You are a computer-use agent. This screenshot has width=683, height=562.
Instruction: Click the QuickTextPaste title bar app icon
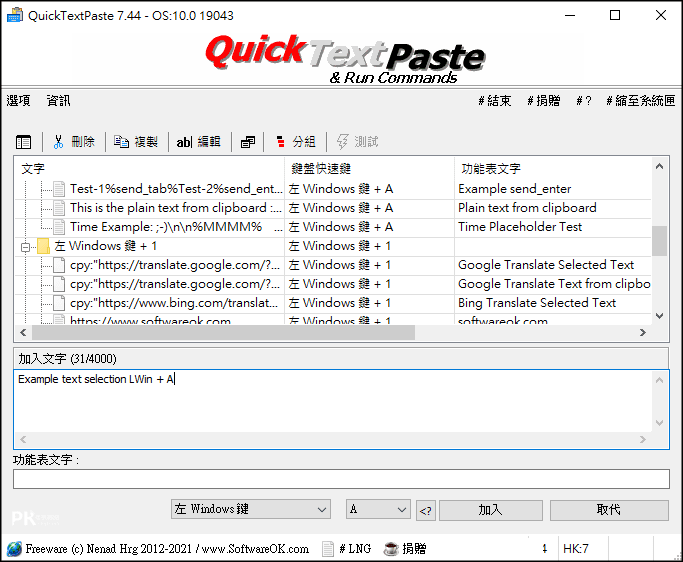pyautogui.click(x=14, y=15)
